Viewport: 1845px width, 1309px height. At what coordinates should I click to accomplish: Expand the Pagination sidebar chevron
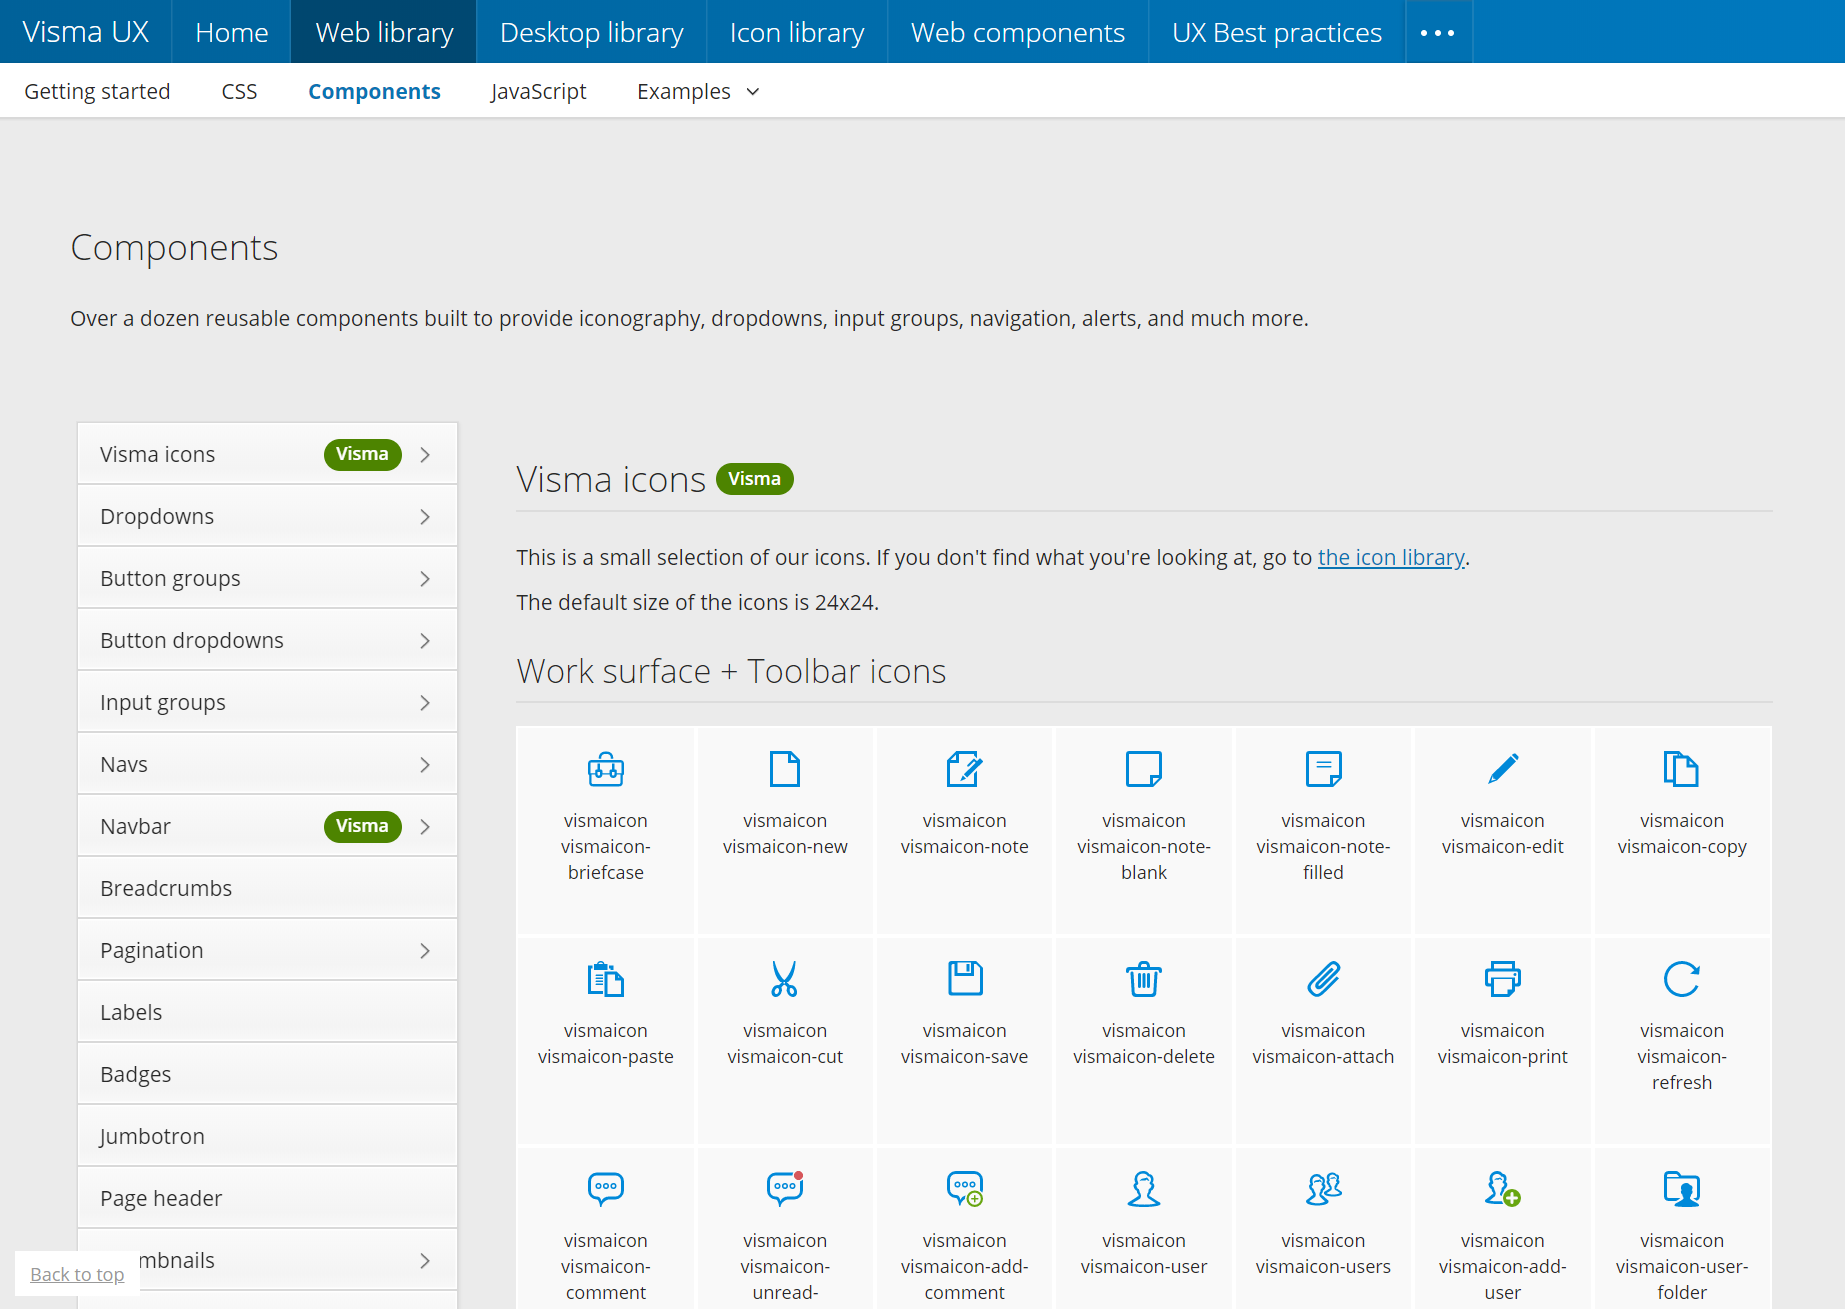[x=425, y=951]
